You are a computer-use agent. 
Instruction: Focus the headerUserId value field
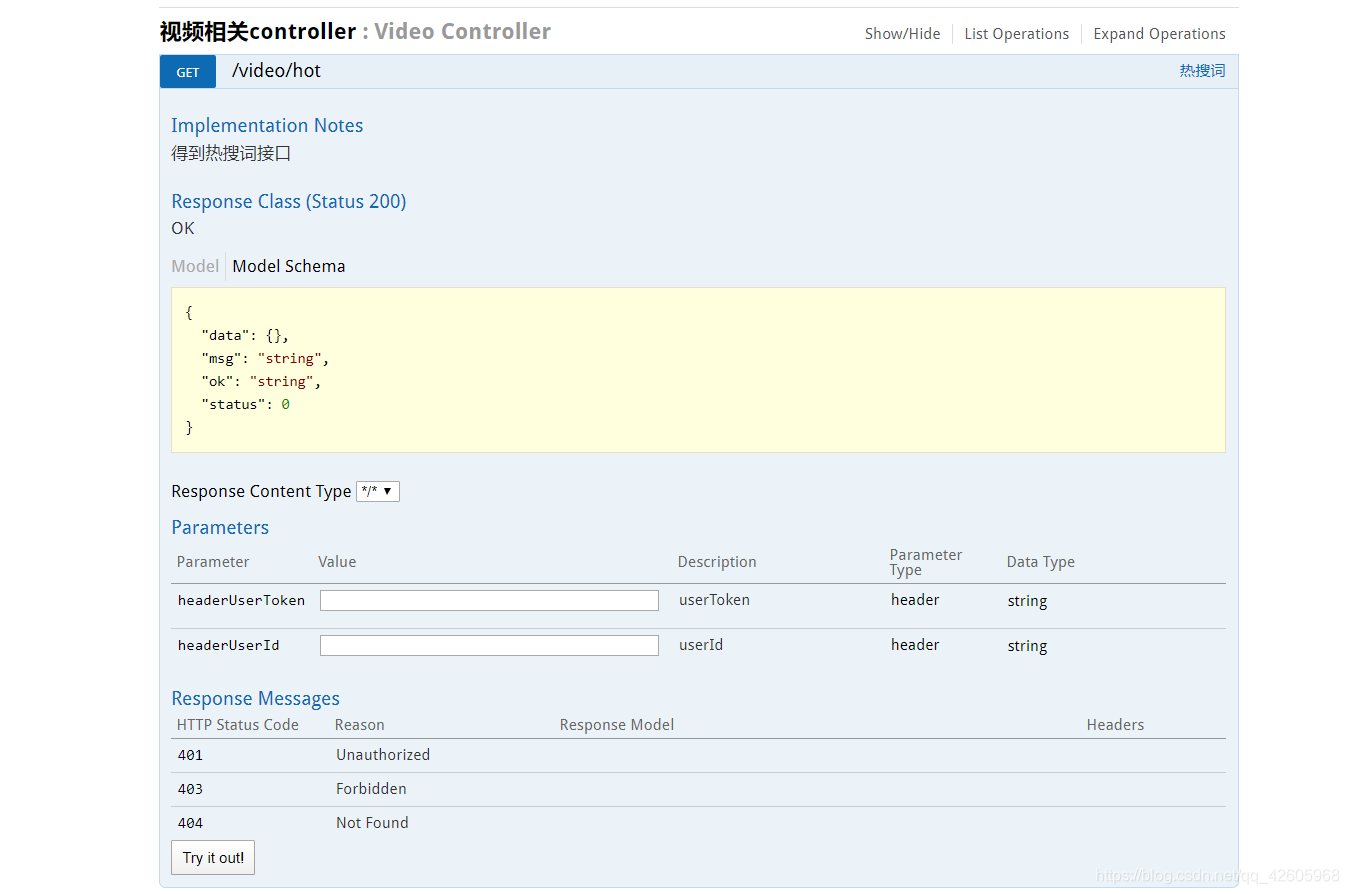point(489,645)
